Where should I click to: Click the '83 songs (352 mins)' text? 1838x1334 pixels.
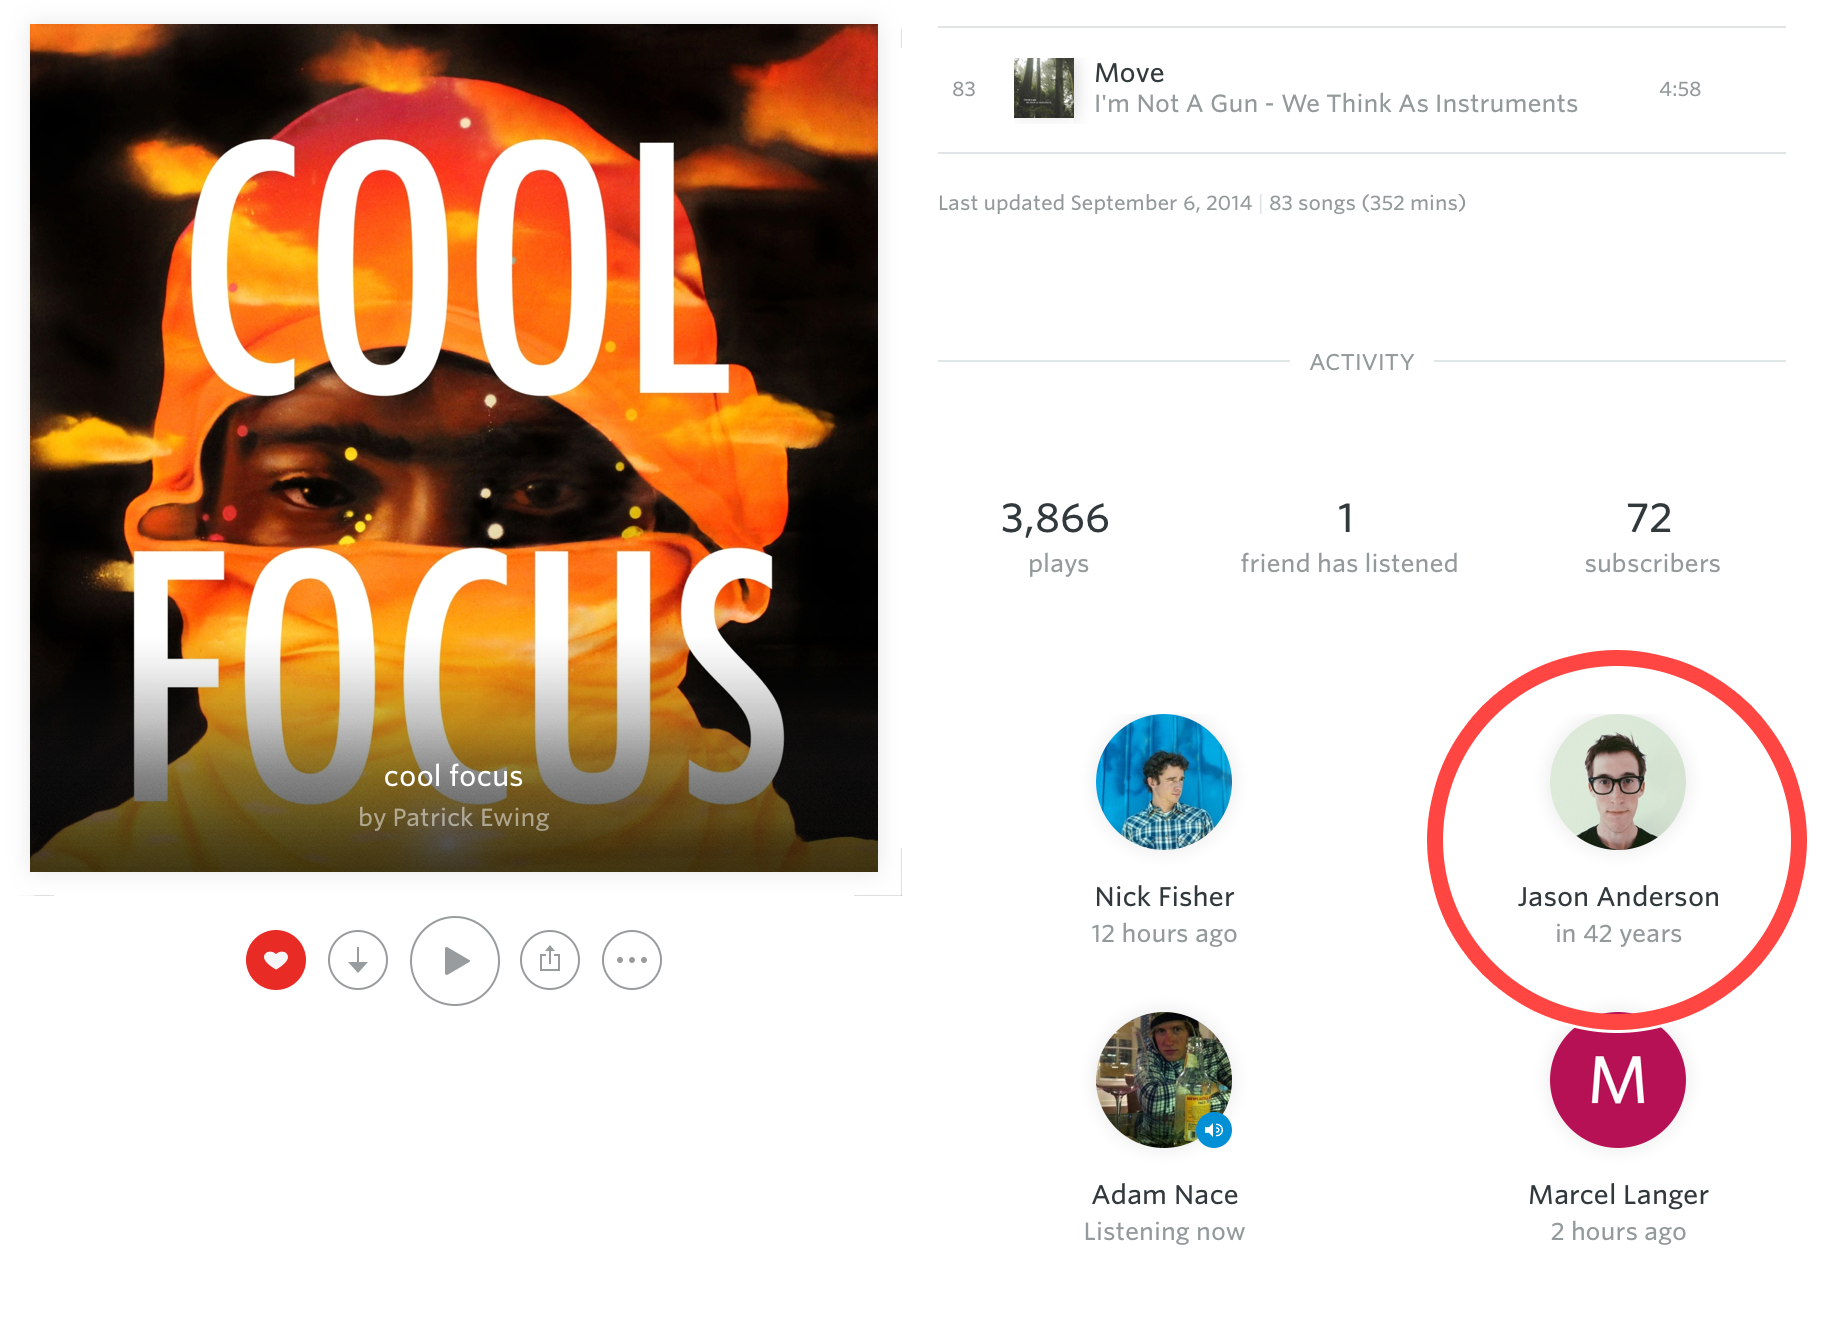point(1367,203)
